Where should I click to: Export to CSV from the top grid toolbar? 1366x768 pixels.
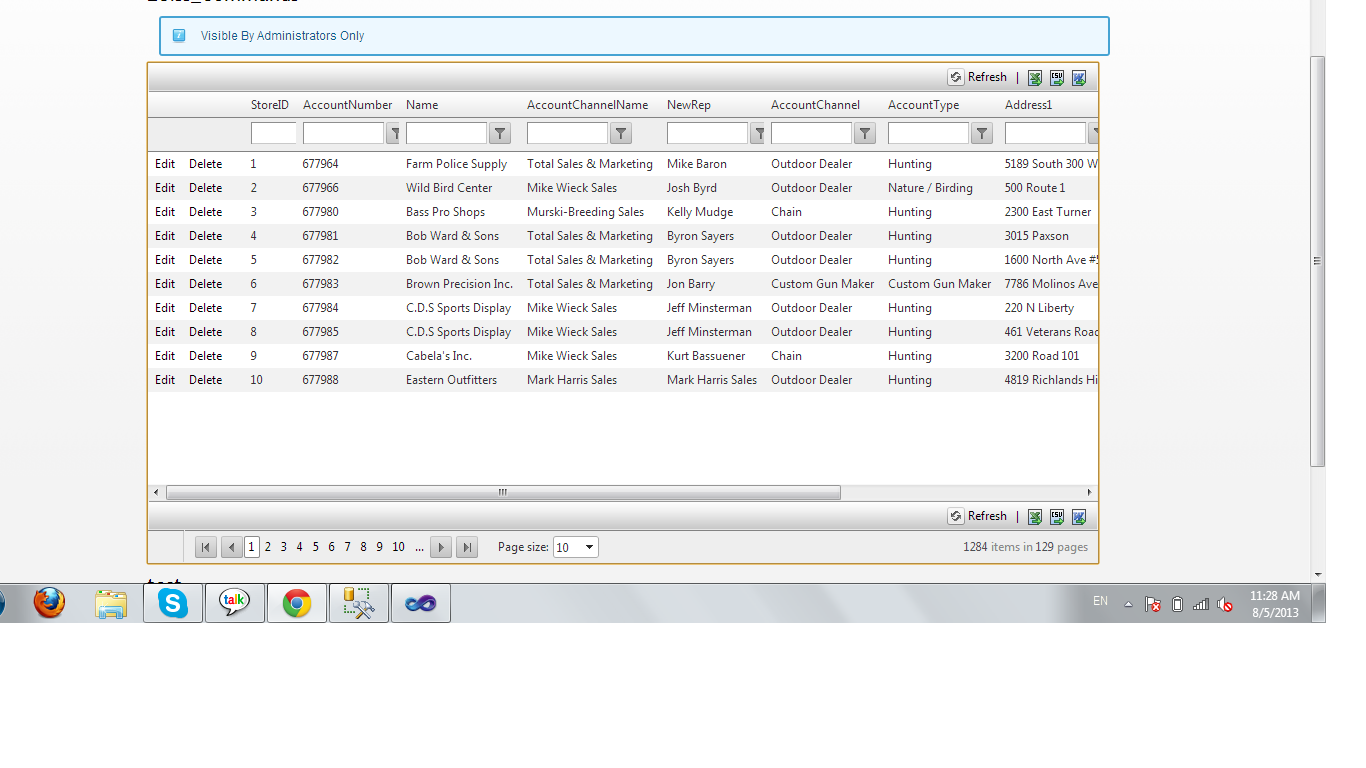coord(1057,78)
